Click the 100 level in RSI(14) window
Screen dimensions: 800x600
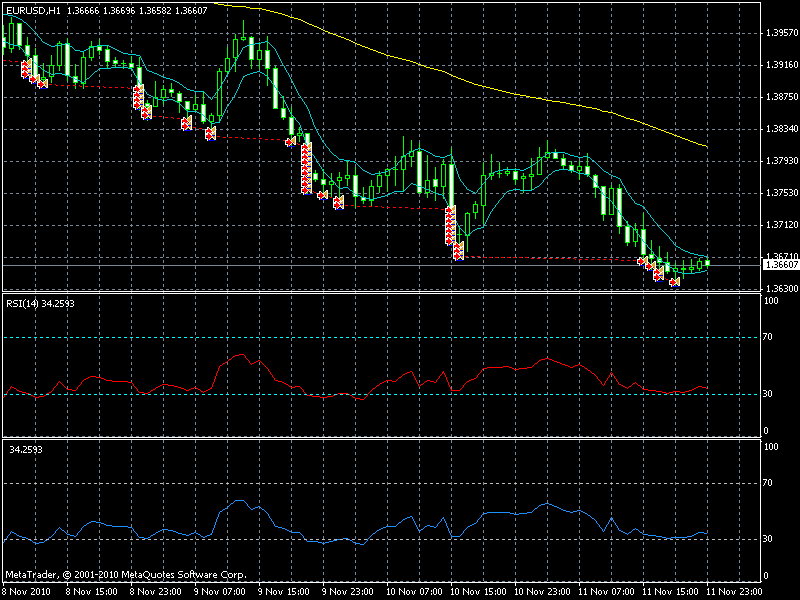[771, 301]
